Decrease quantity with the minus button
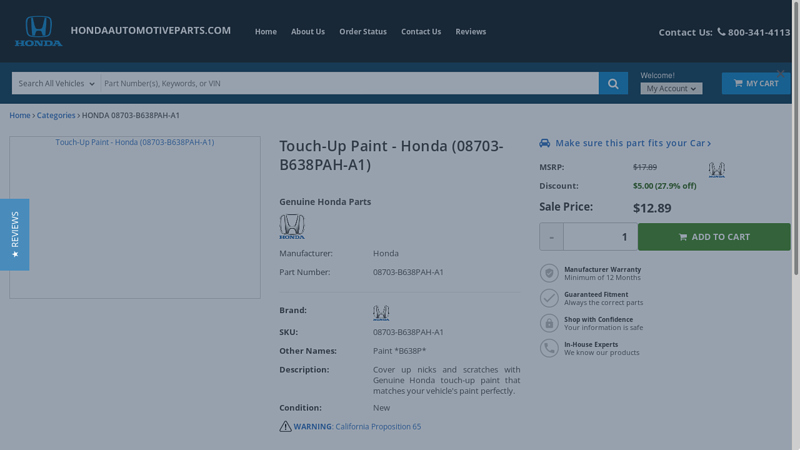800x450 pixels. coord(551,237)
